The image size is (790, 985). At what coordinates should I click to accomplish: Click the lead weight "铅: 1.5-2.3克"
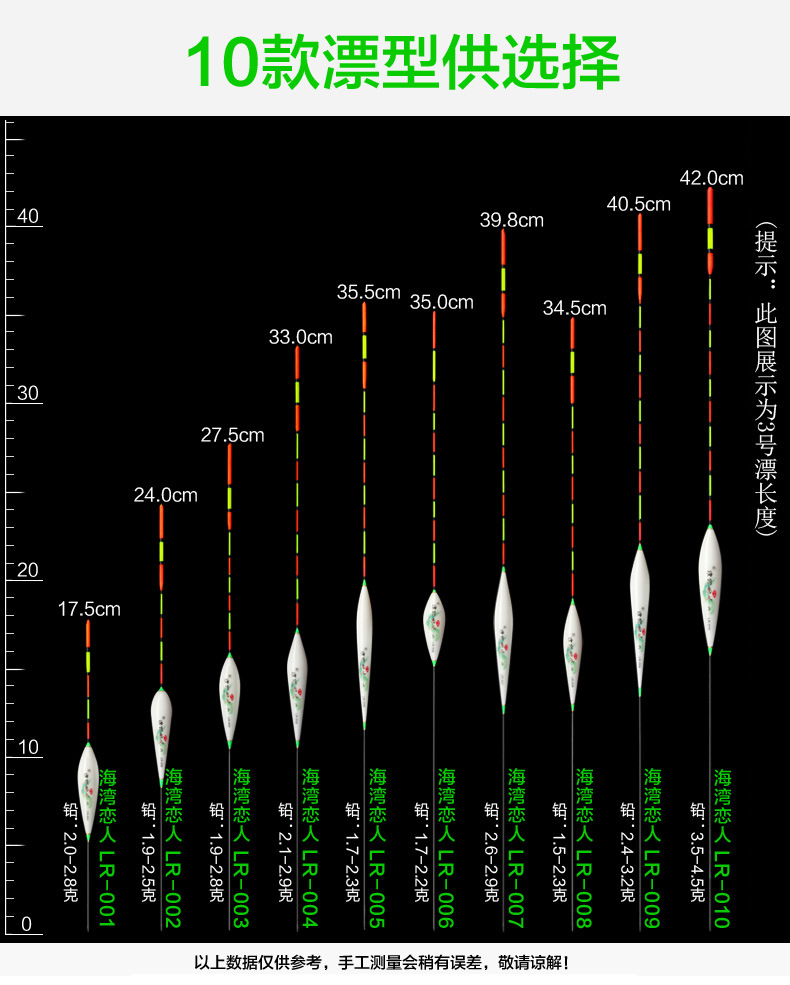coord(560,852)
